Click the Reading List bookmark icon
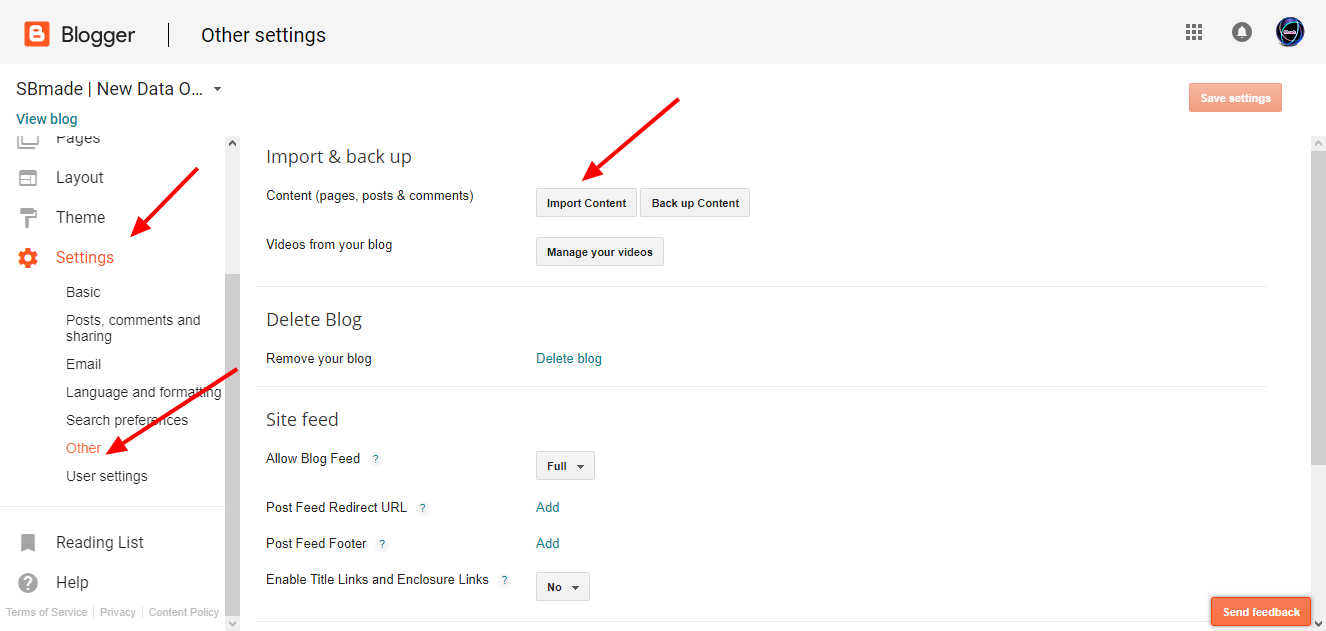Image resolution: width=1326 pixels, height=631 pixels. [x=28, y=543]
